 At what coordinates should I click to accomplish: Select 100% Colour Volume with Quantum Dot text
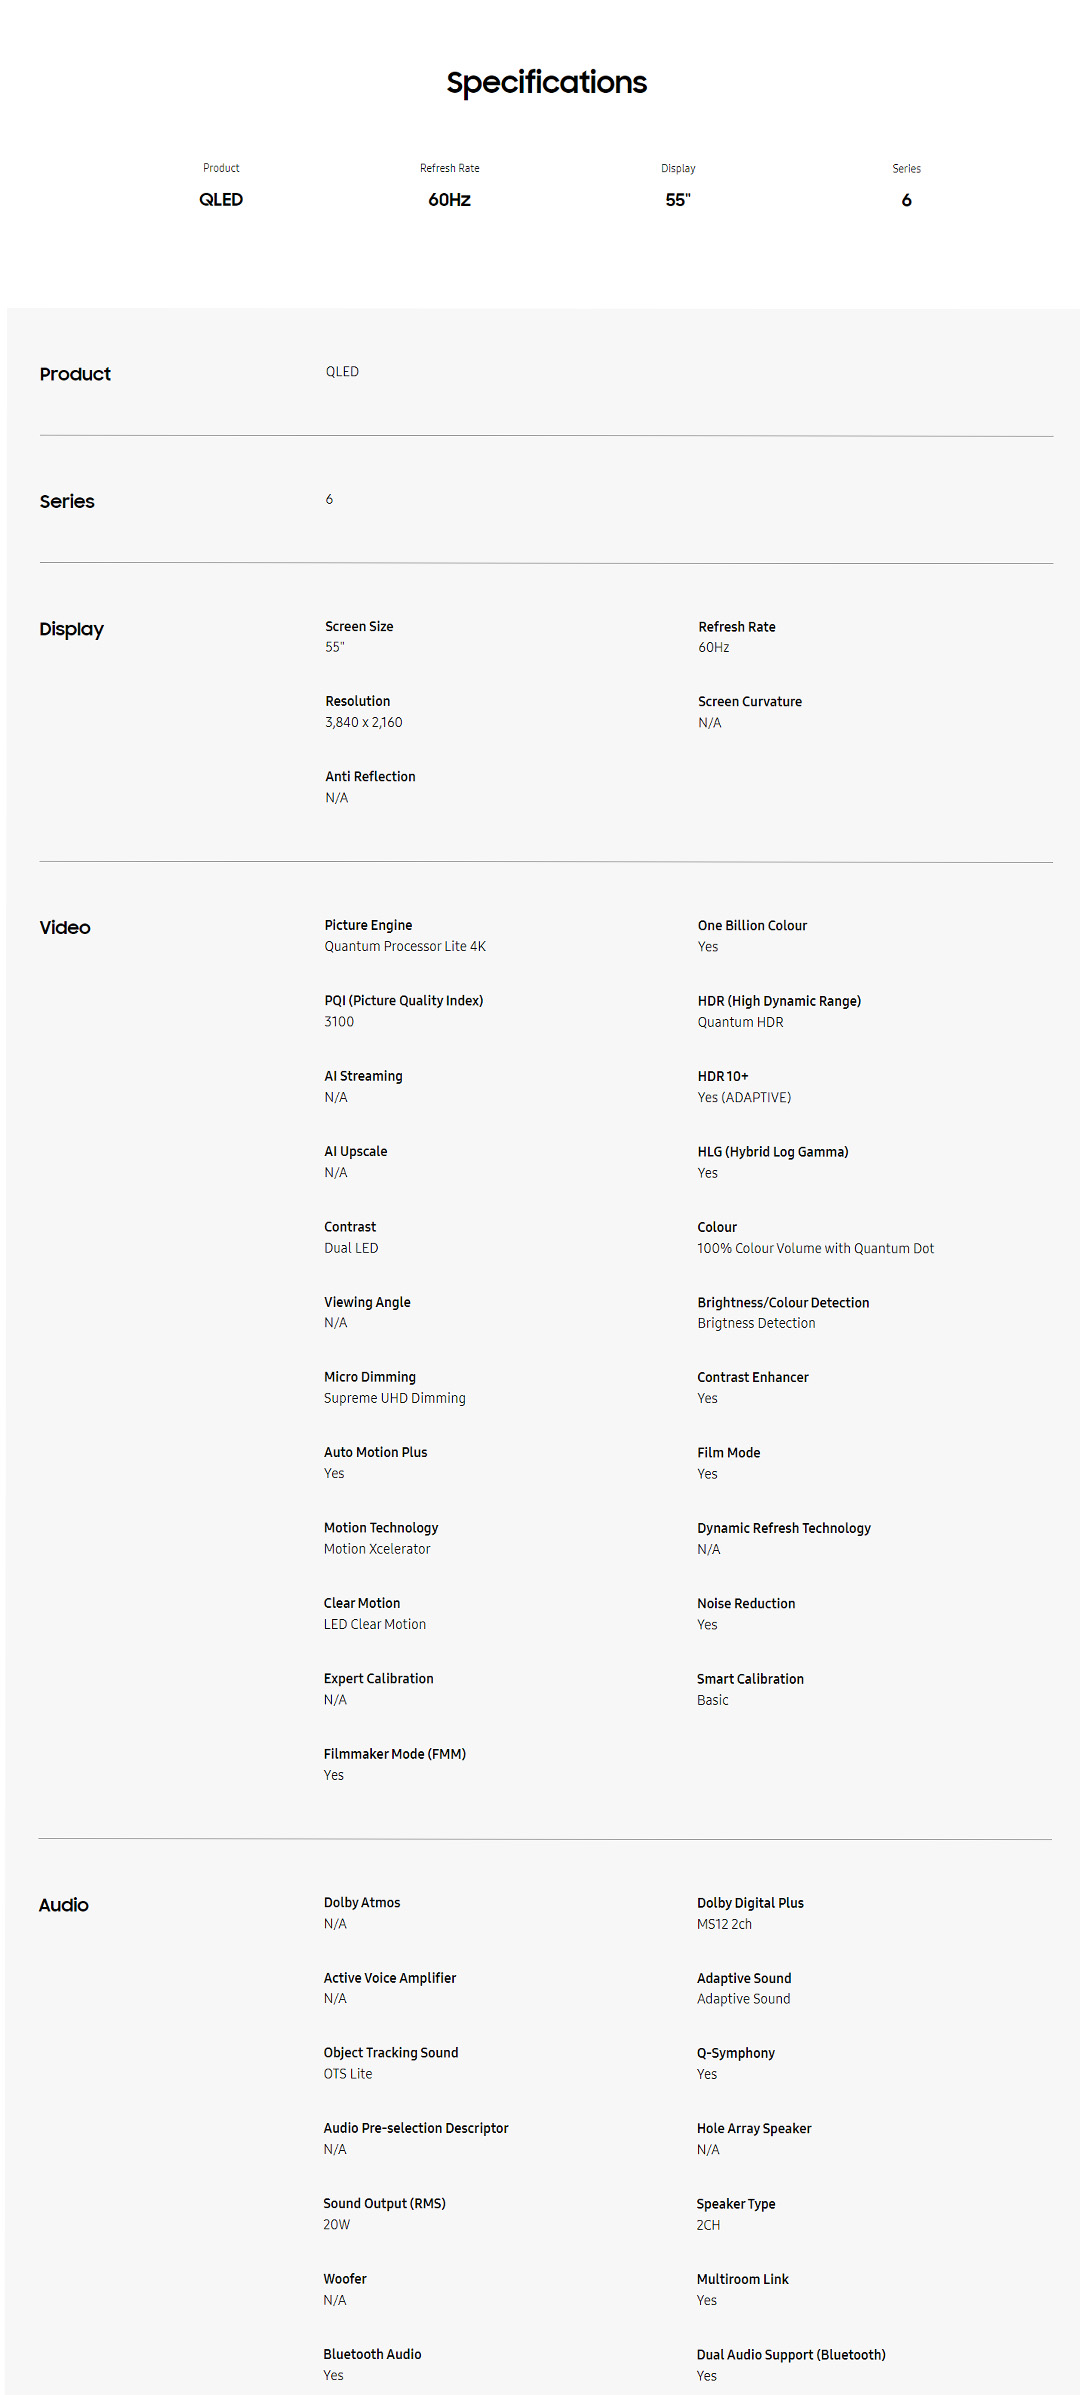pyautogui.click(x=815, y=1249)
